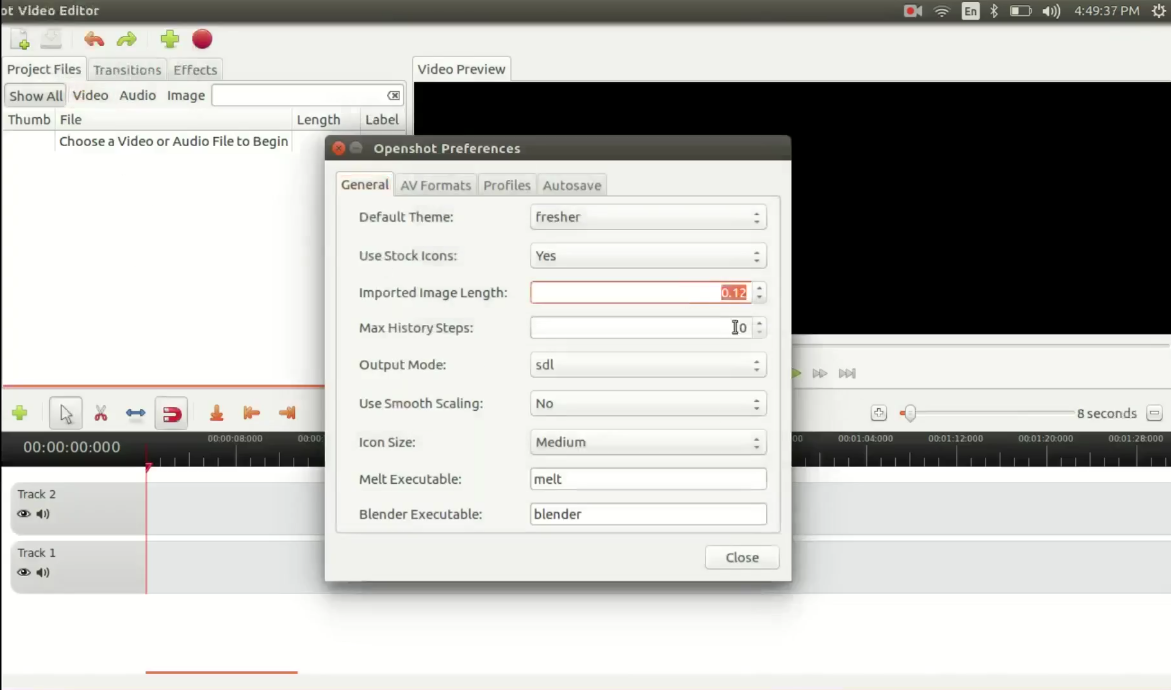
Task: Click the Show All filter button
Action: pos(36,96)
